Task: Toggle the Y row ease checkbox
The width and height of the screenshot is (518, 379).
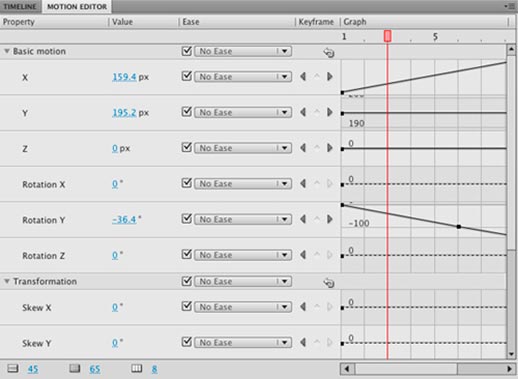Action: click(187, 112)
